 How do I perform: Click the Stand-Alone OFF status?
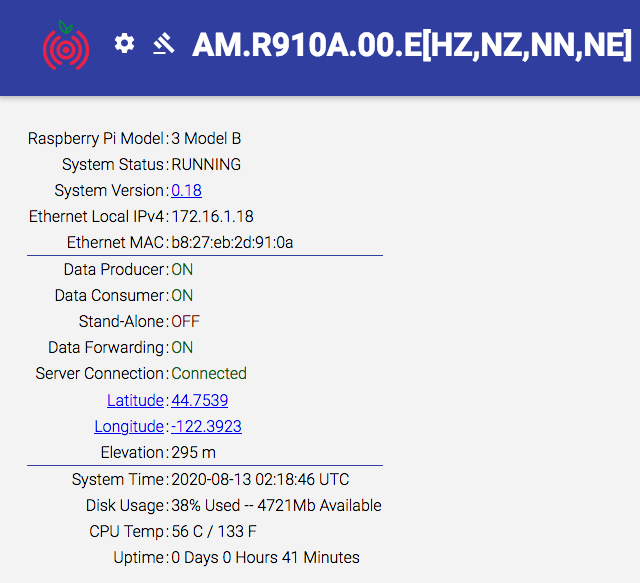[x=185, y=322]
